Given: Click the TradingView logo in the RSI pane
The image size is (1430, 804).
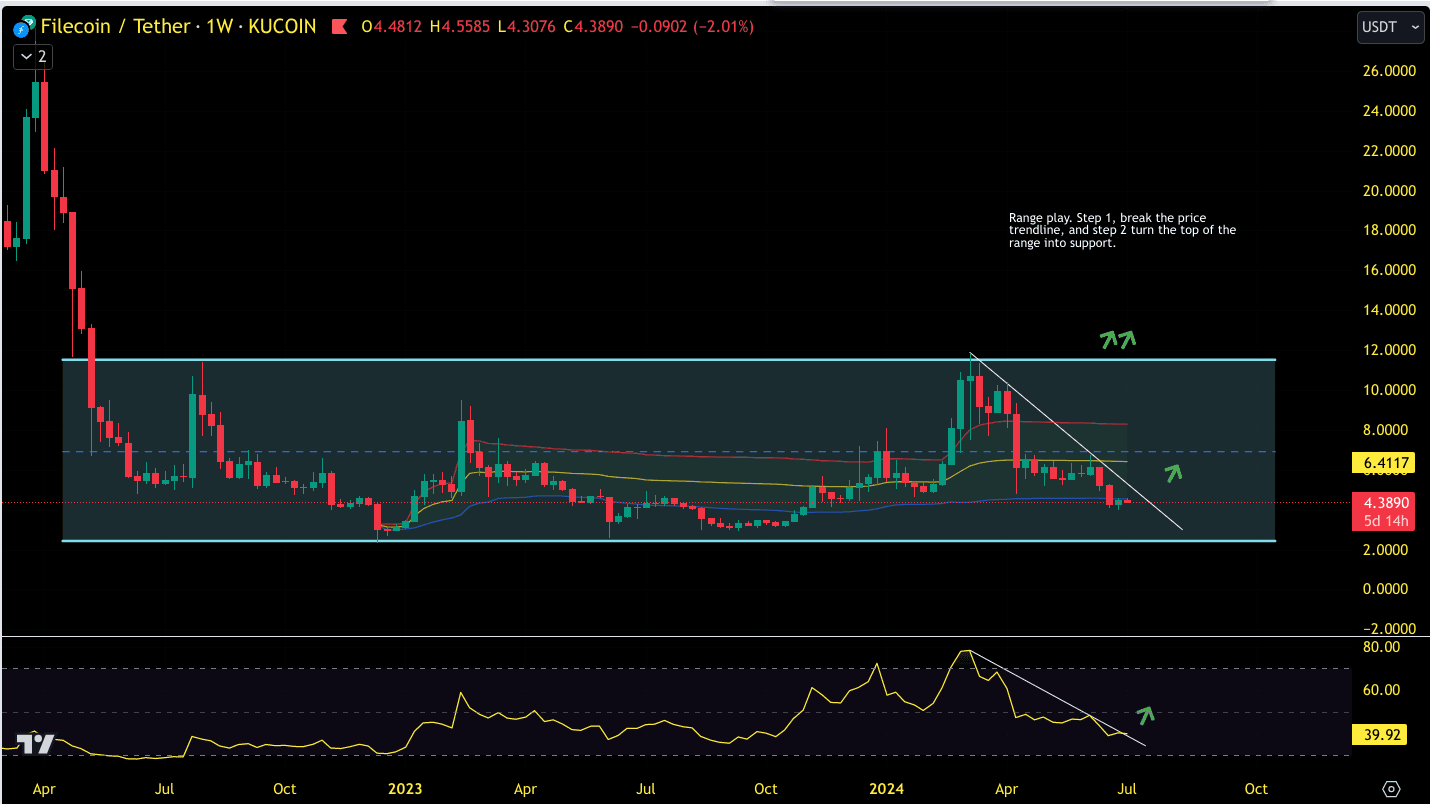Looking at the screenshot, I should (37, 743).
